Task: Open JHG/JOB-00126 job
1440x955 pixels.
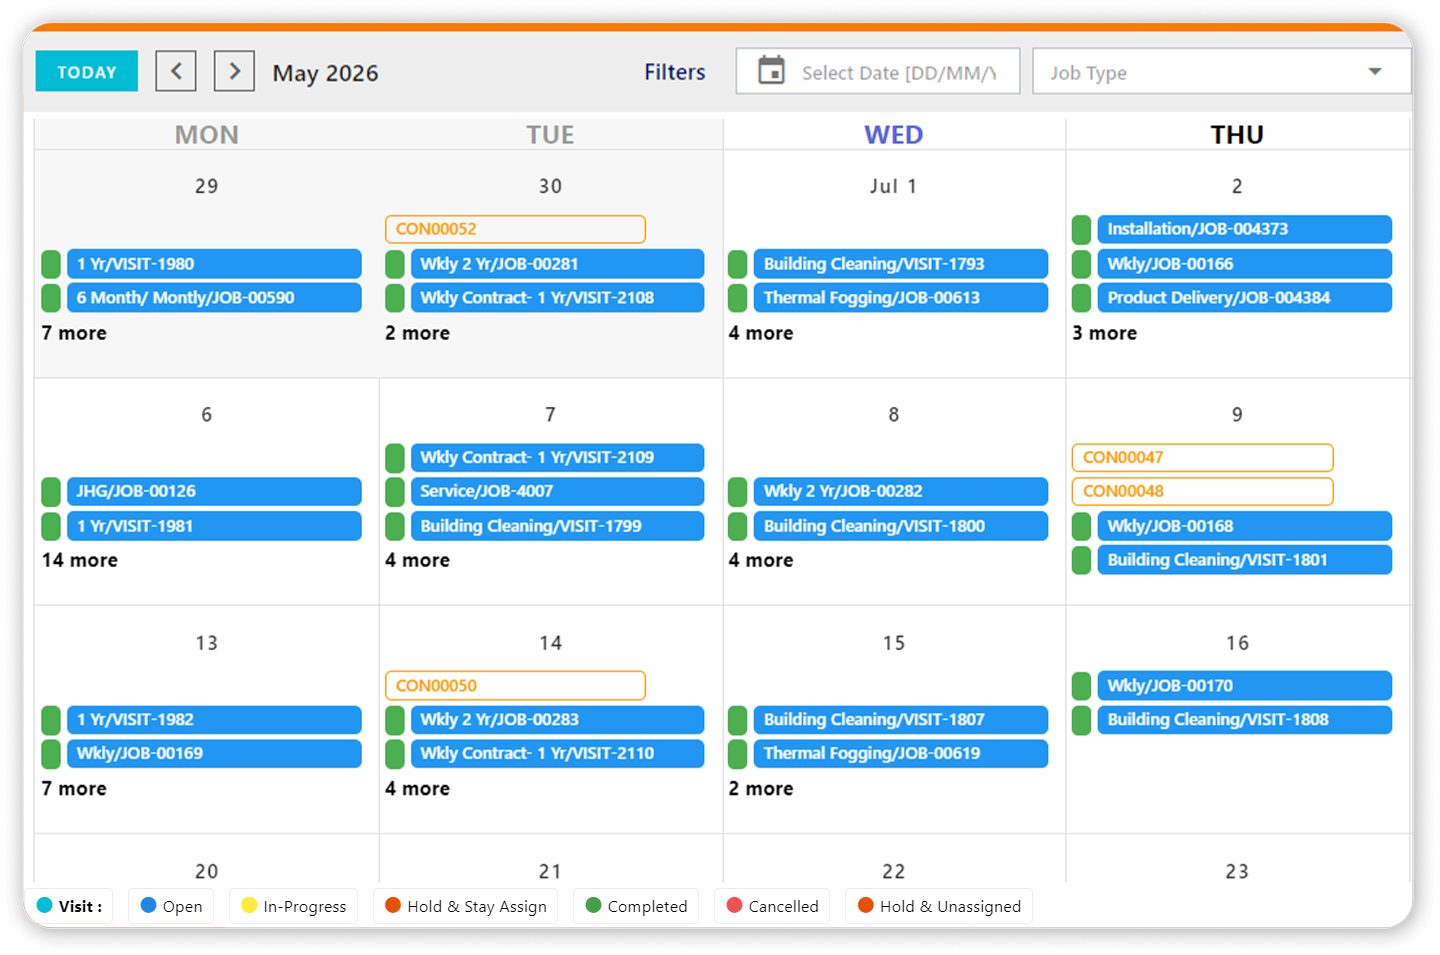Action: click(x=214, y=491)
